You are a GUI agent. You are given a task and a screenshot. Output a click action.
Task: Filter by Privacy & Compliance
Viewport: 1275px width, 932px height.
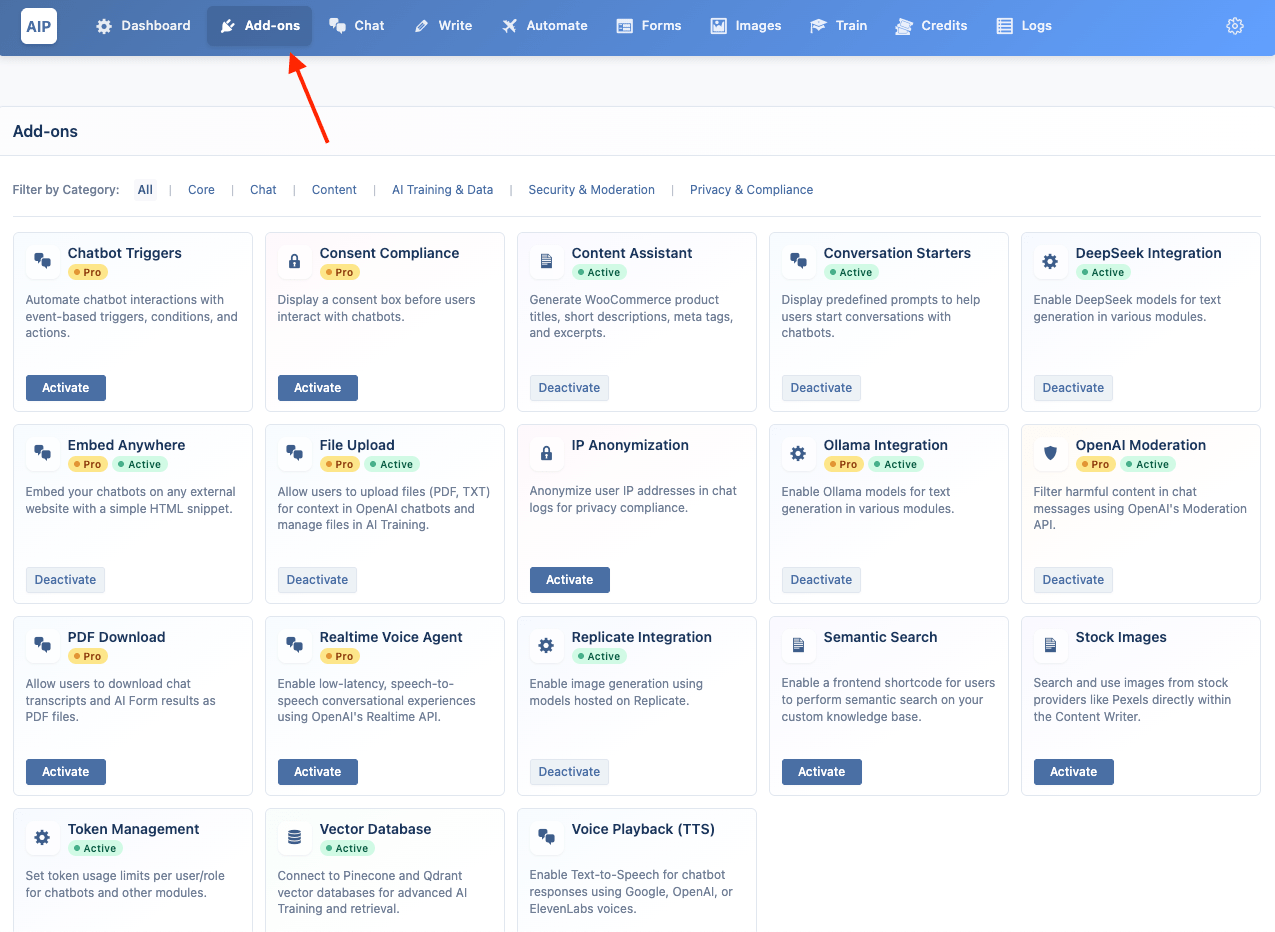point(751,190)
